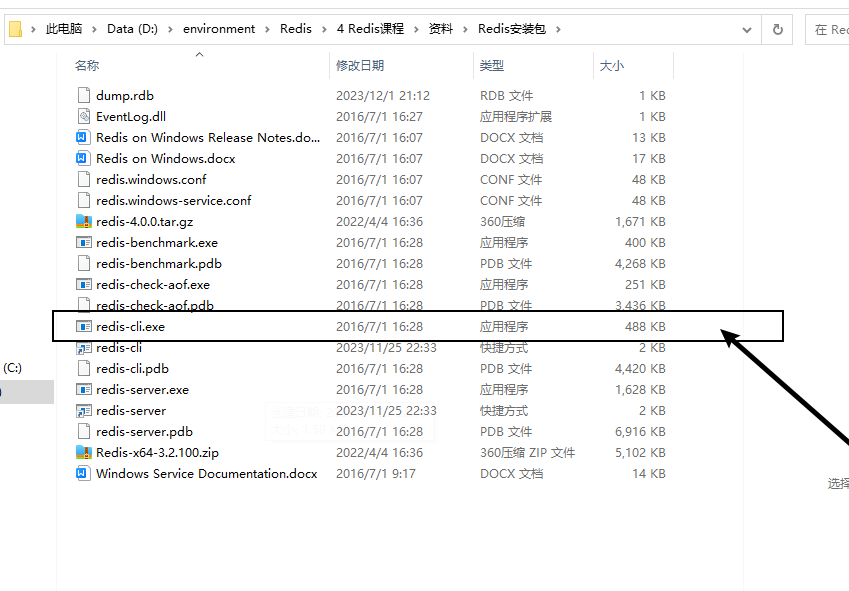Expand the chevron after Redis breadcrumb
The height and width of the screenshot is (591, 849).
(x=324, y=29)
